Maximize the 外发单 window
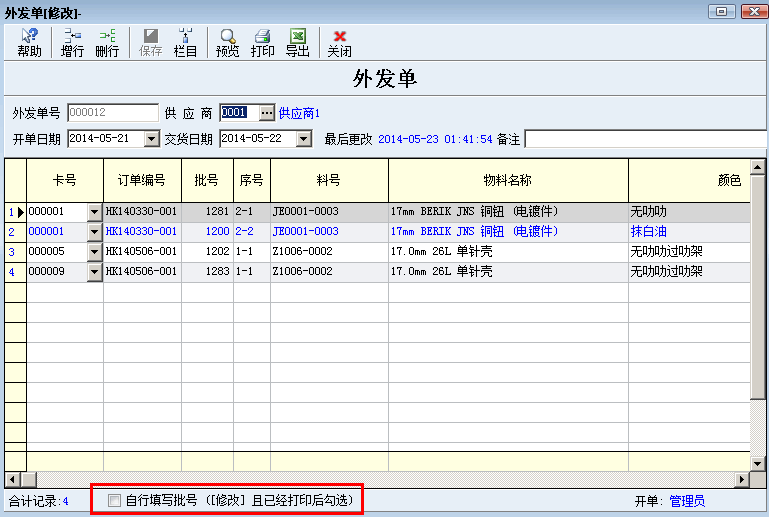This screenshot has height=517, width=769. coord(721,11)
